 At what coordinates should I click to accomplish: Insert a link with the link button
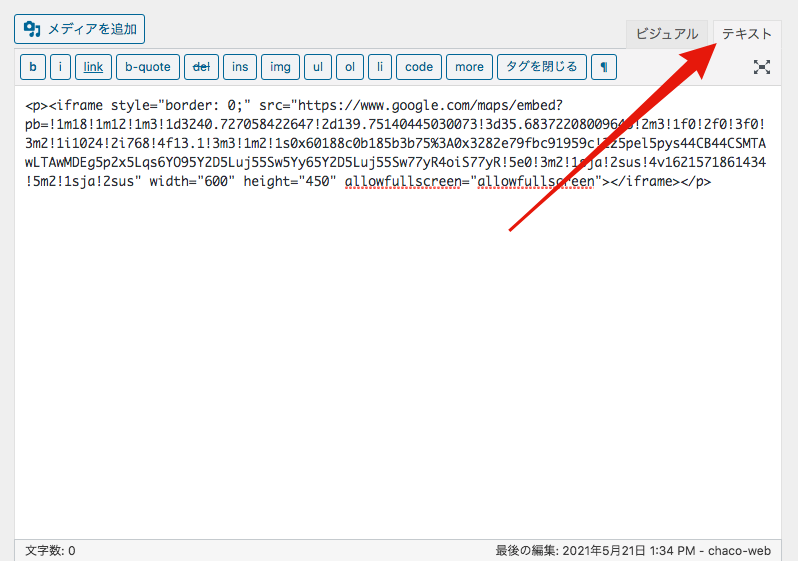pos(93,67)
